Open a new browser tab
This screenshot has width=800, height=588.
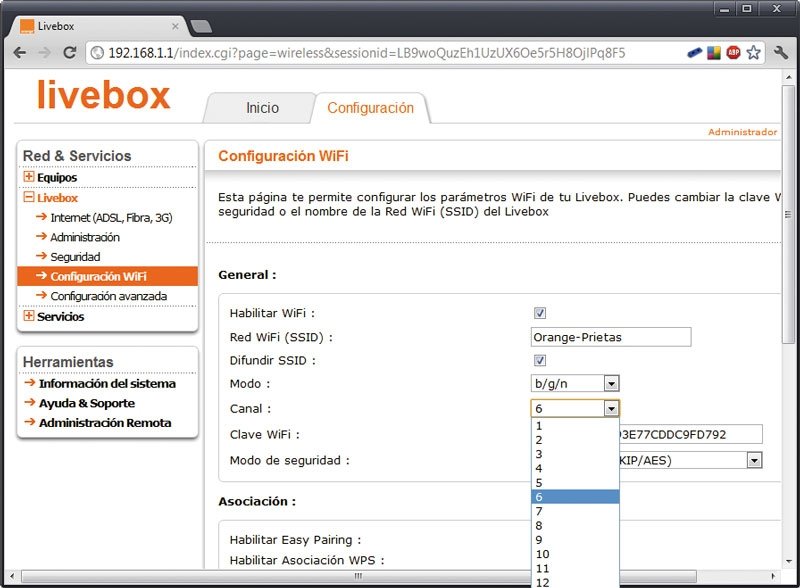click(x=201, y=27)
